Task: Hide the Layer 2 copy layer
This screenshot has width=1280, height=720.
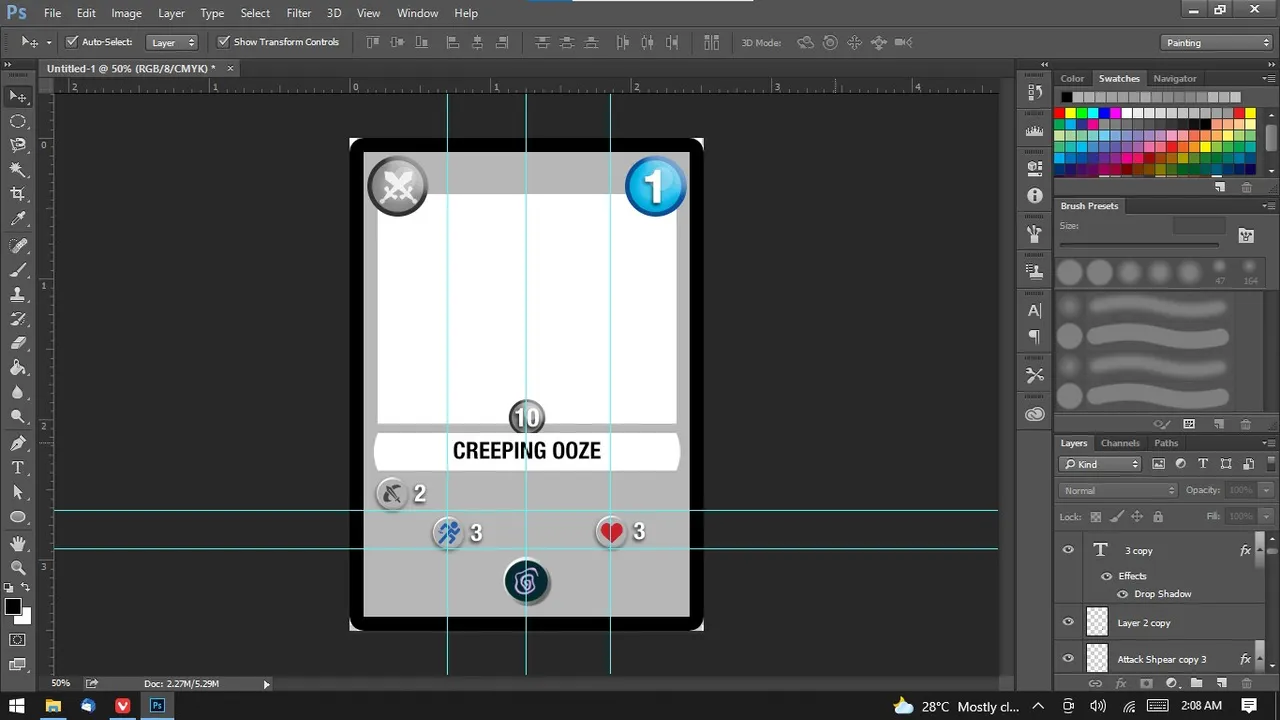Action: 1068,622
